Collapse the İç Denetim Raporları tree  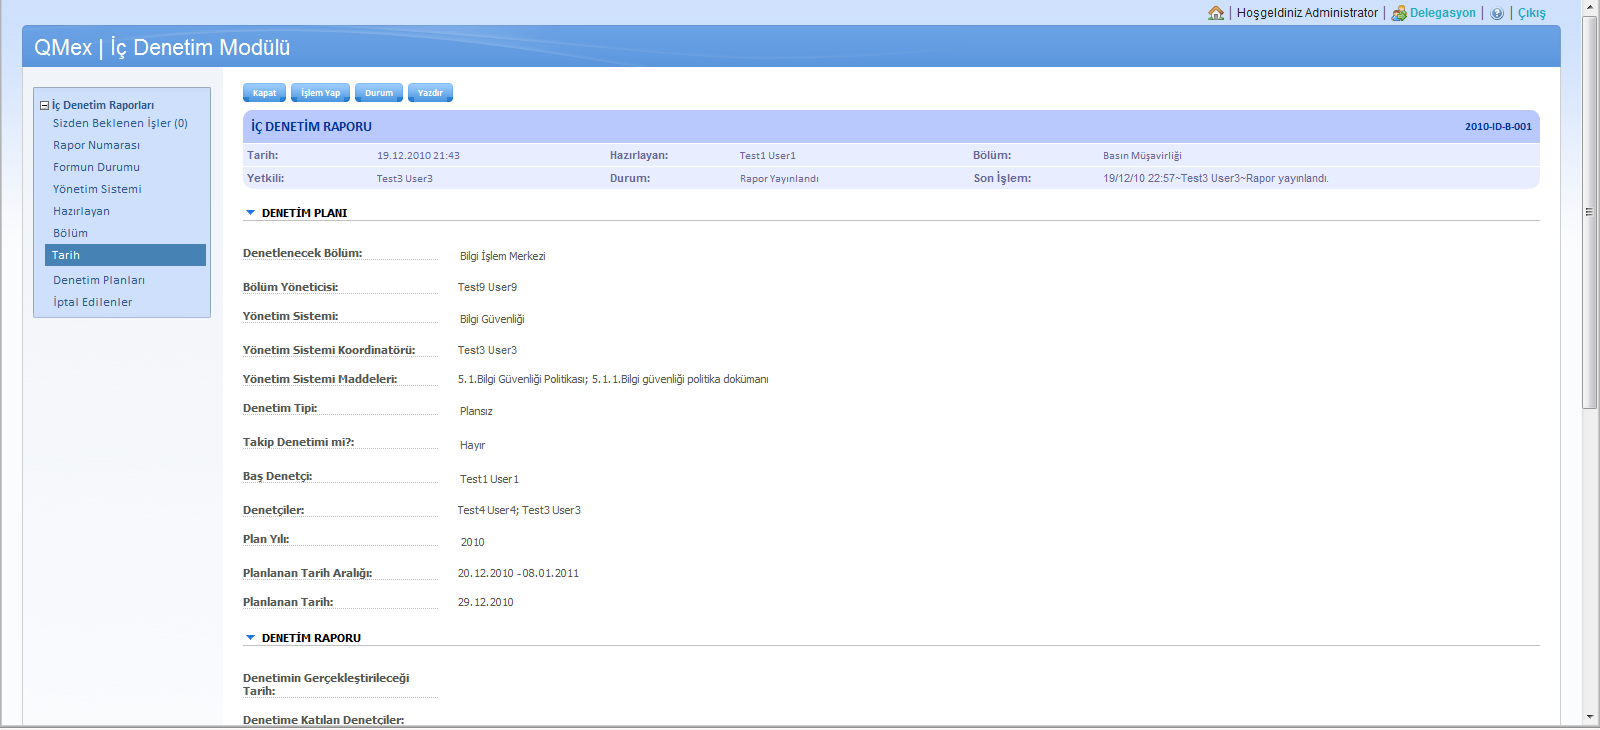[44, 105]
